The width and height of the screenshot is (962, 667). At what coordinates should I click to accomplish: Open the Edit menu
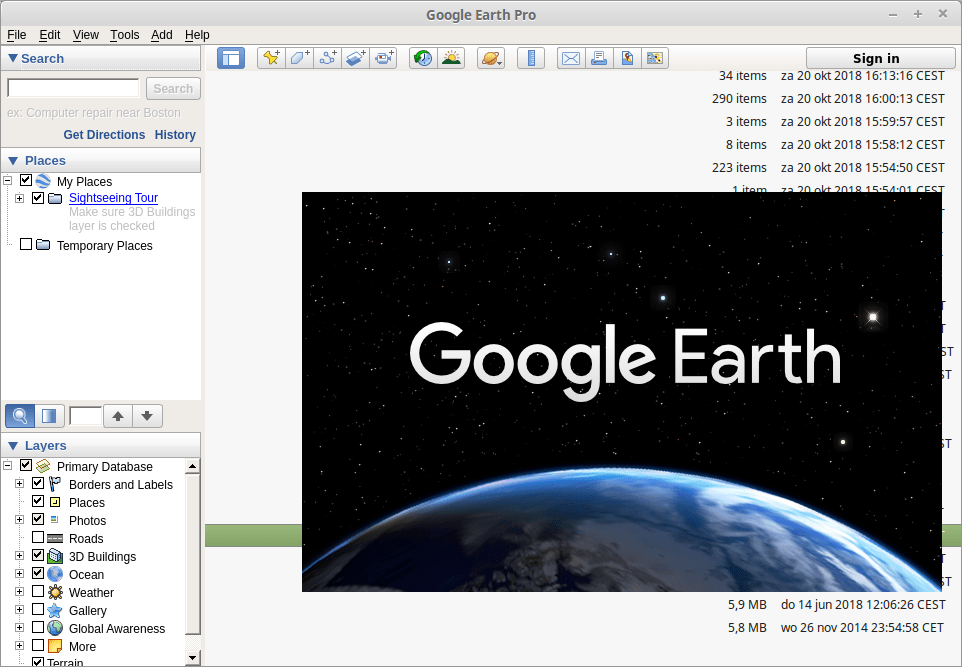tap(50, 35)
